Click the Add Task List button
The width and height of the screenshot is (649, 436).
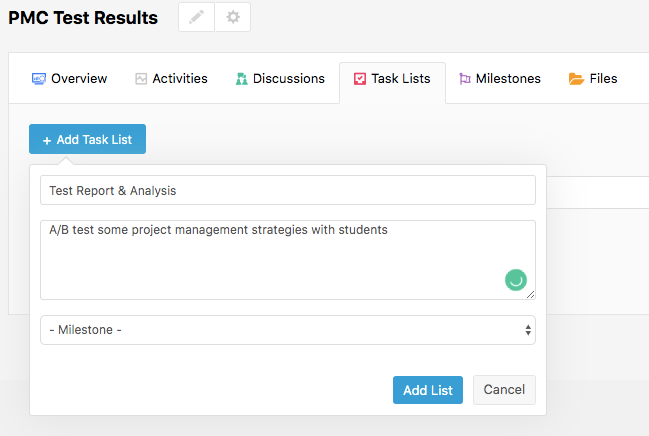[87, 139]
